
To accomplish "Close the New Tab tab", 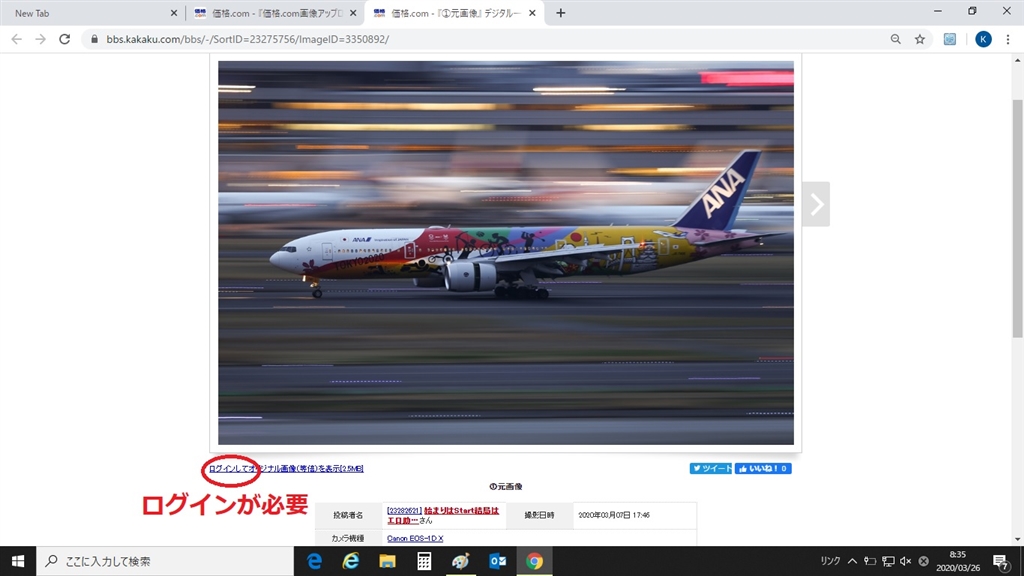I will point(174,13).
